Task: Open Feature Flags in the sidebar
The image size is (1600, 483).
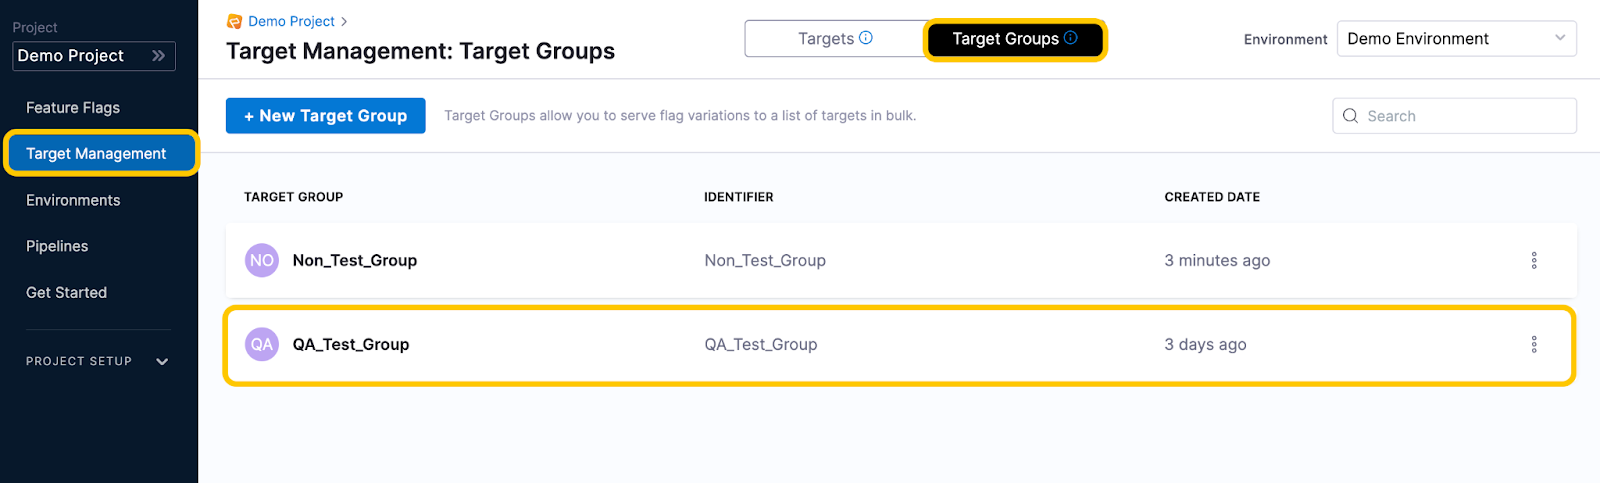Action: (73, 107)
